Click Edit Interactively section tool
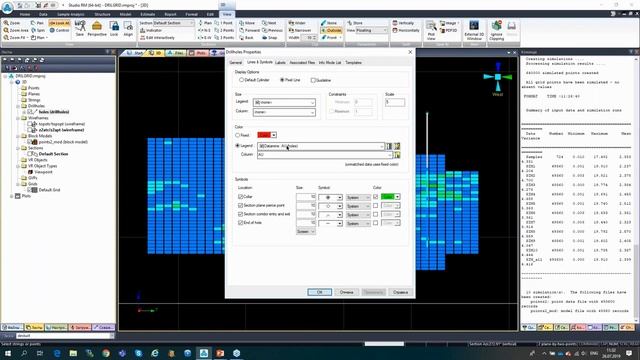This screenshot has width=640, height=360. pyautogui.click(x=157, y=38)
